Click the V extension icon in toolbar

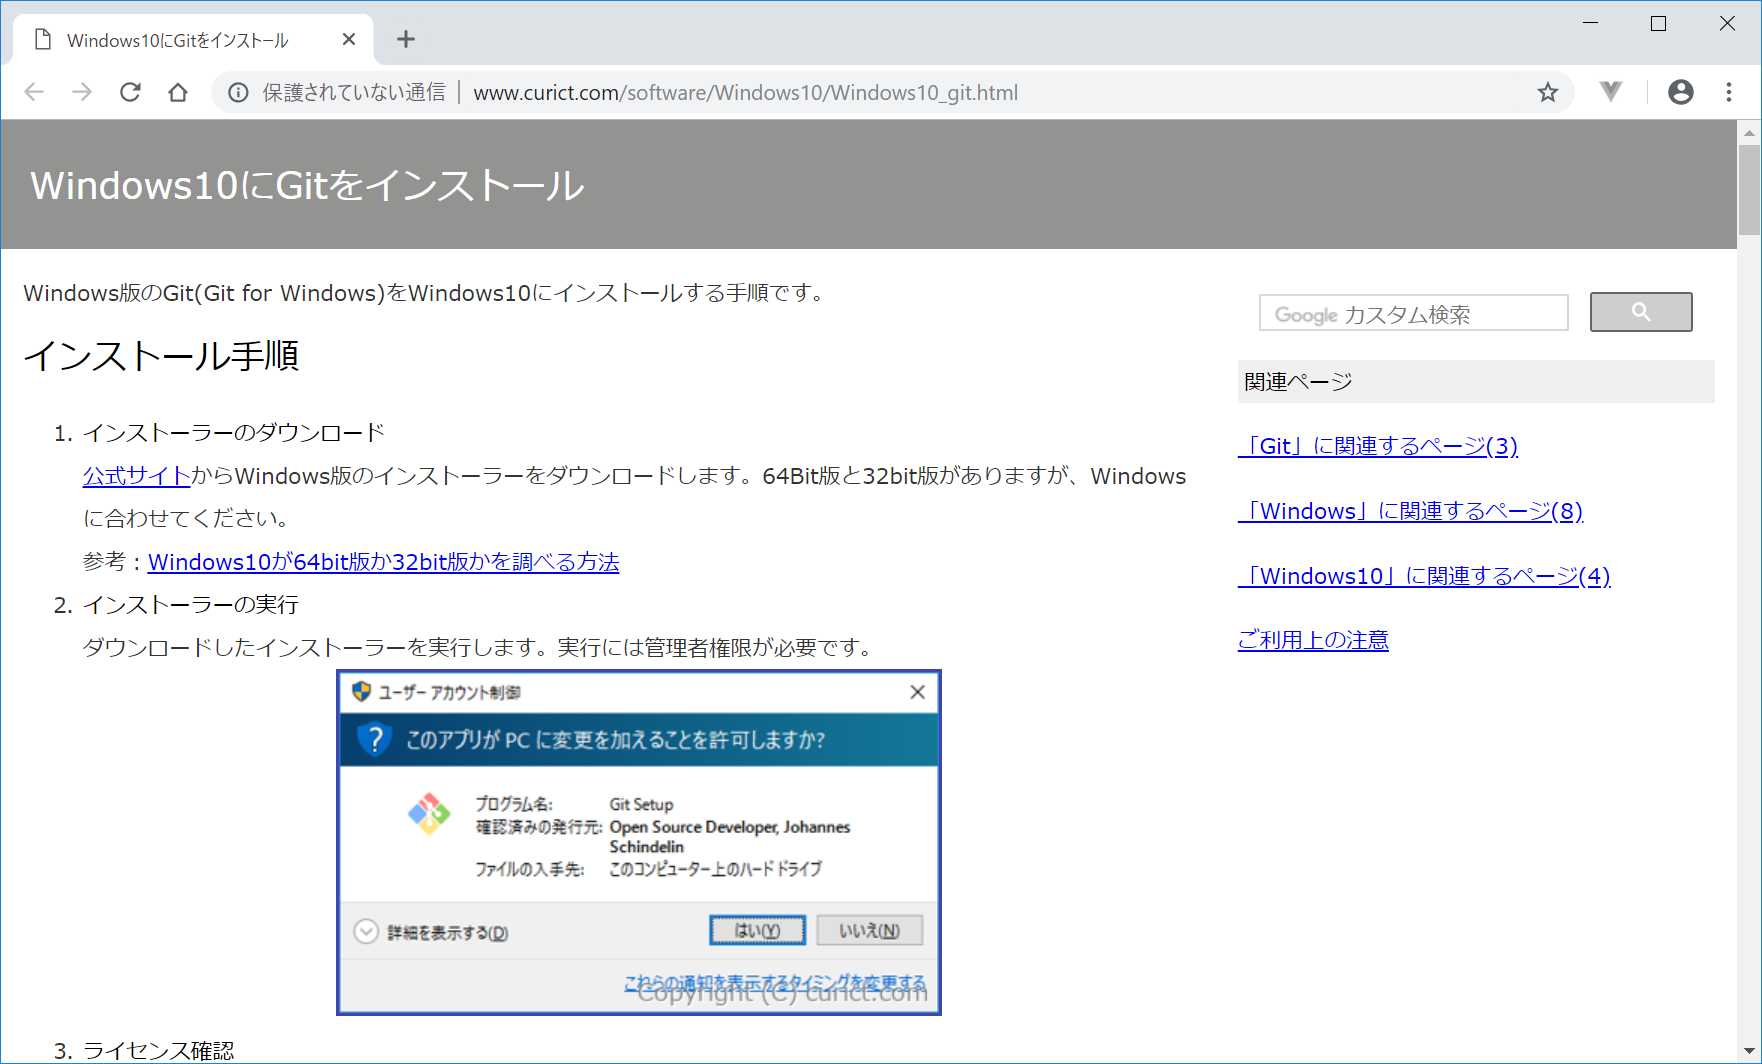click(x=1610, y=92)
